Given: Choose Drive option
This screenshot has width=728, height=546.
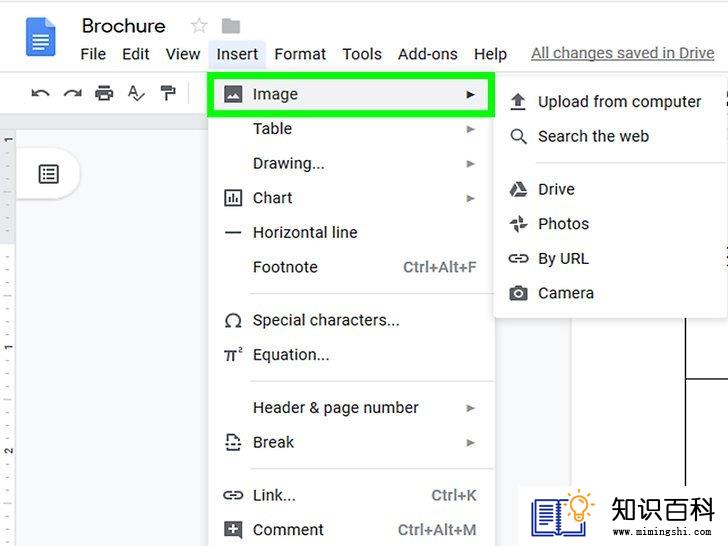Looking at the screenshot, I should pos(610,189).
